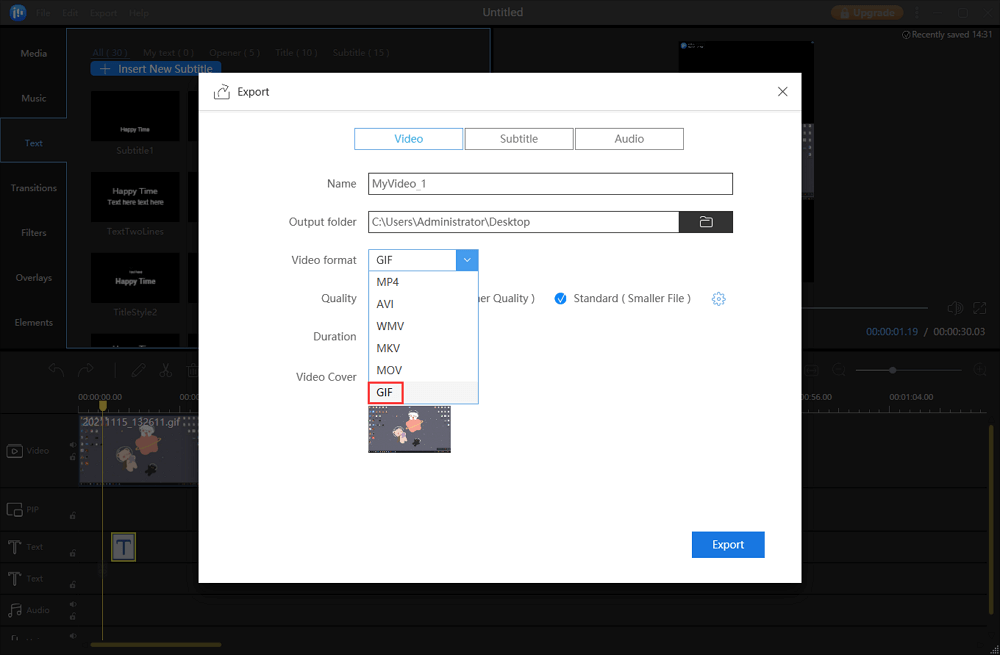Click the Name input field

pos(550,184)
